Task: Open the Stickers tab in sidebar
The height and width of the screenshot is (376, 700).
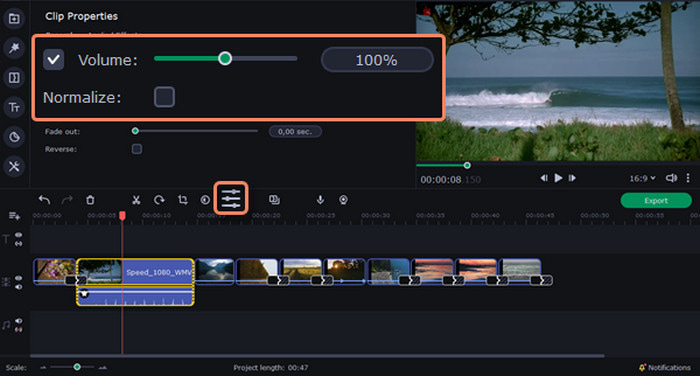Action: pos(14,137)
